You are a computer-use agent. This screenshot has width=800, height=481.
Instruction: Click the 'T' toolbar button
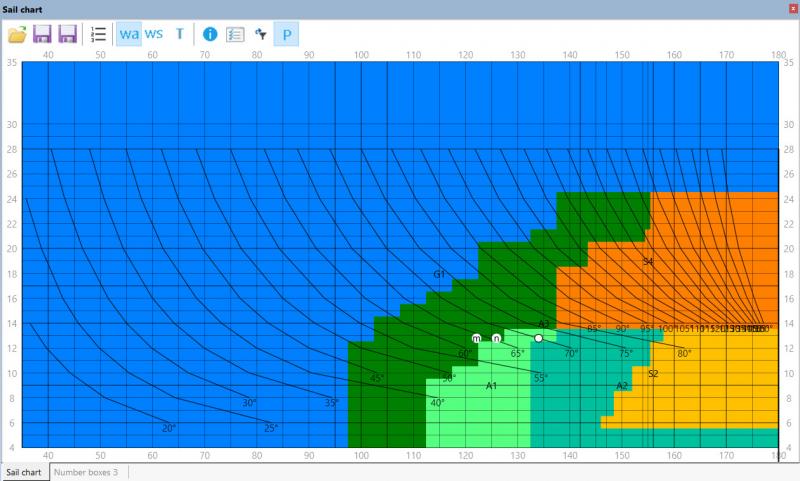click(x=180, y=34)
